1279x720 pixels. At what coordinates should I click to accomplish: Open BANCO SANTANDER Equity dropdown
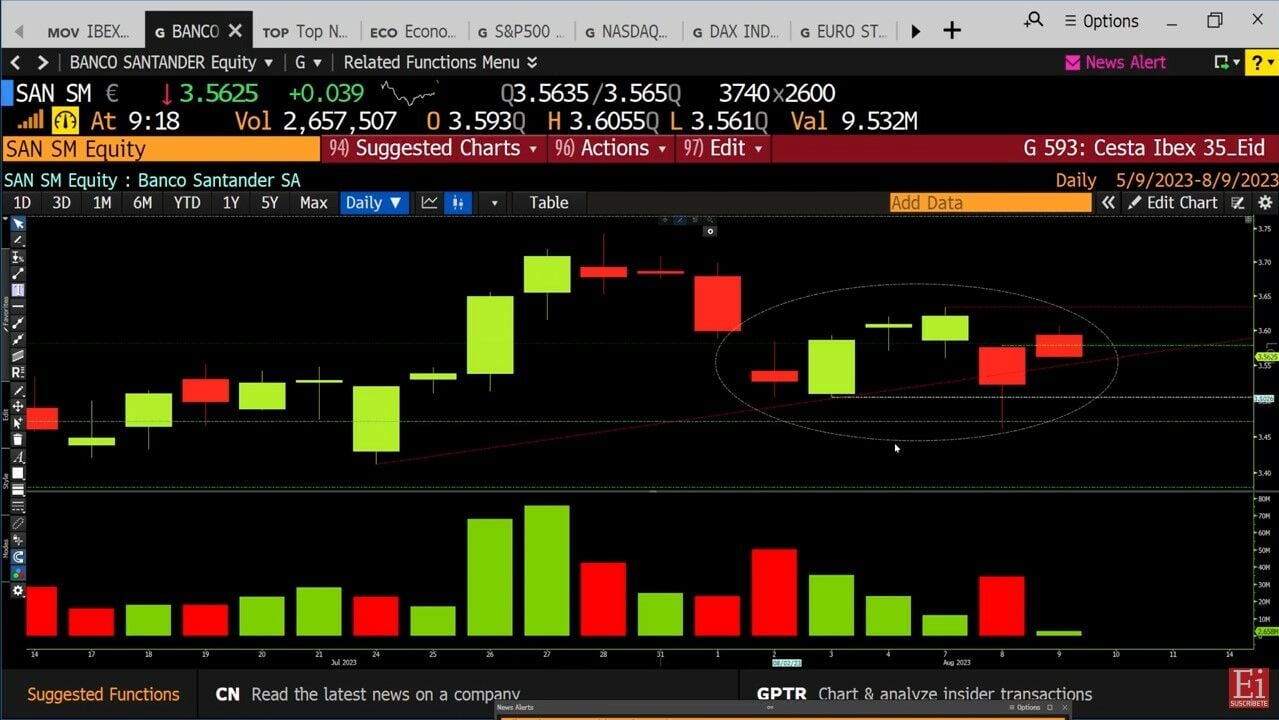pyautogui.click(x=171, y=62)
